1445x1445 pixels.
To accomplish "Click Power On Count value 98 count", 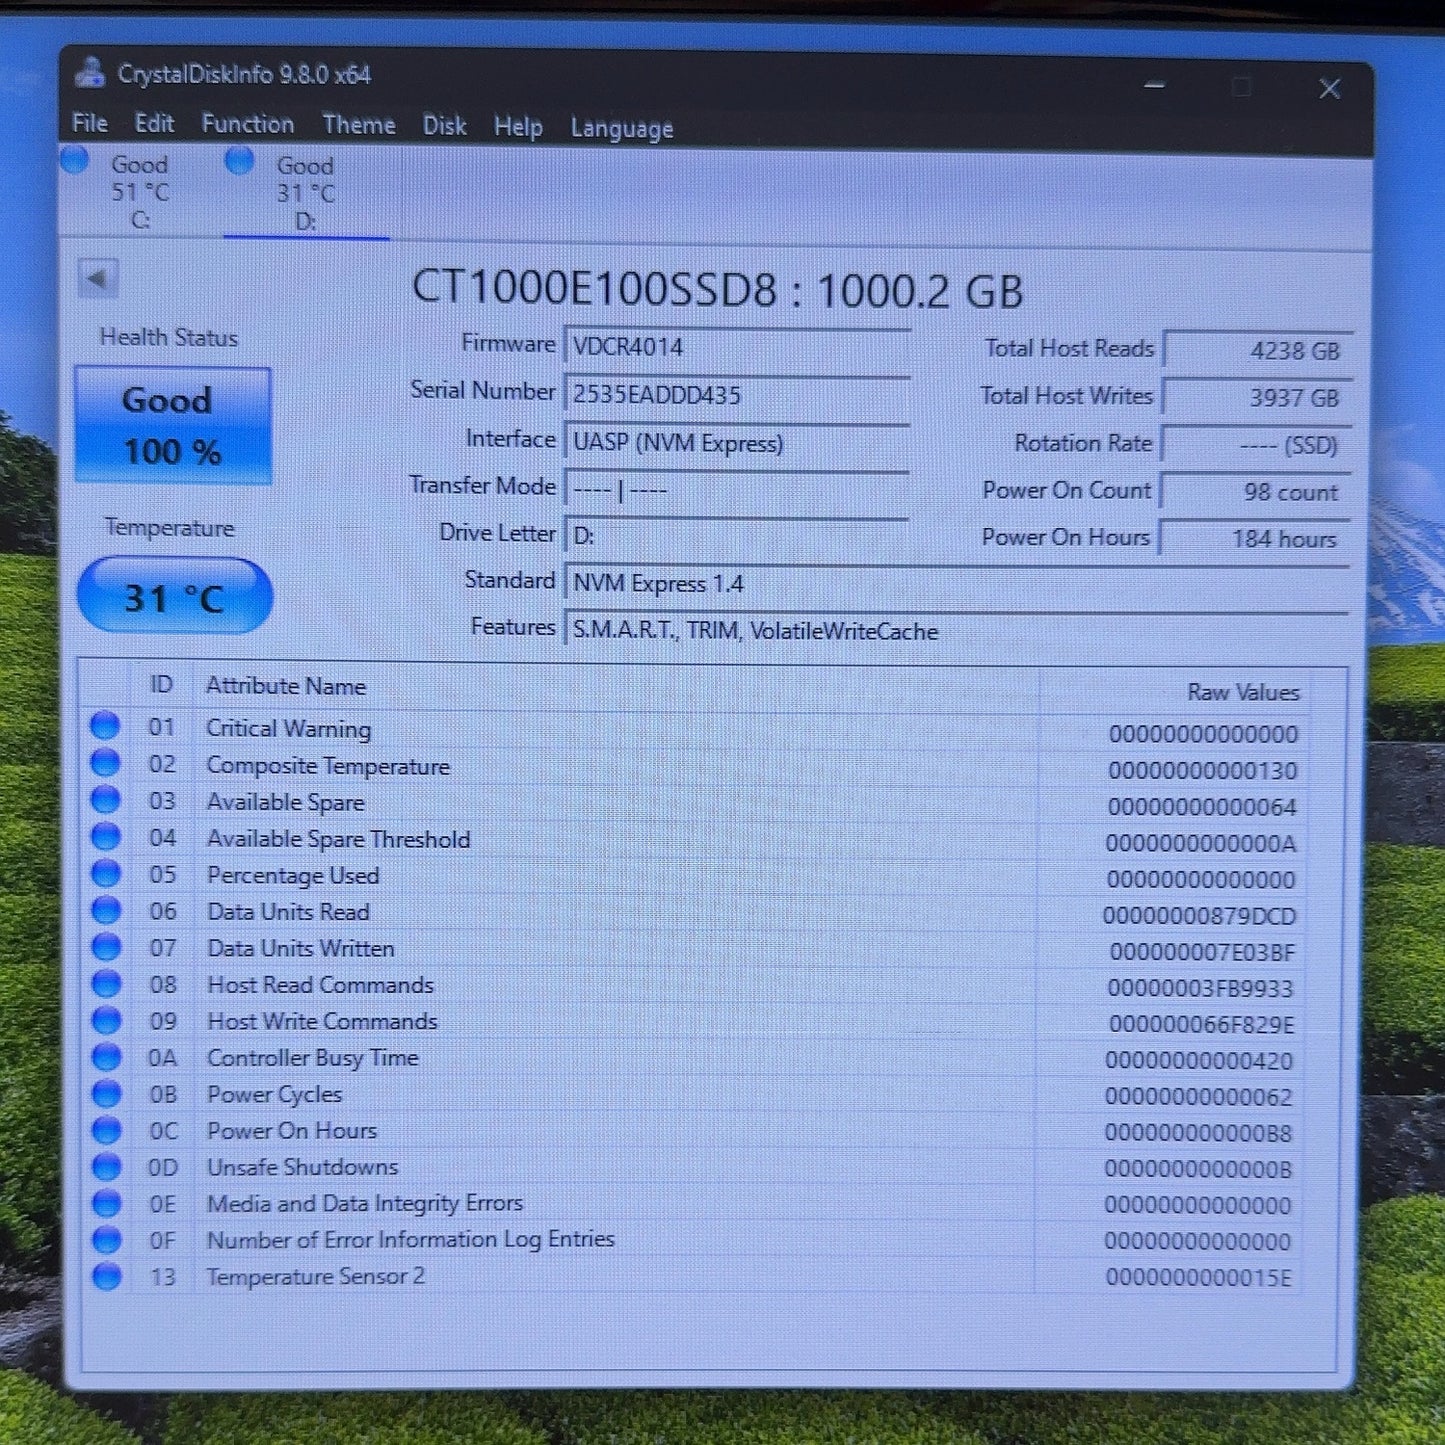I will coord(1256,492).
